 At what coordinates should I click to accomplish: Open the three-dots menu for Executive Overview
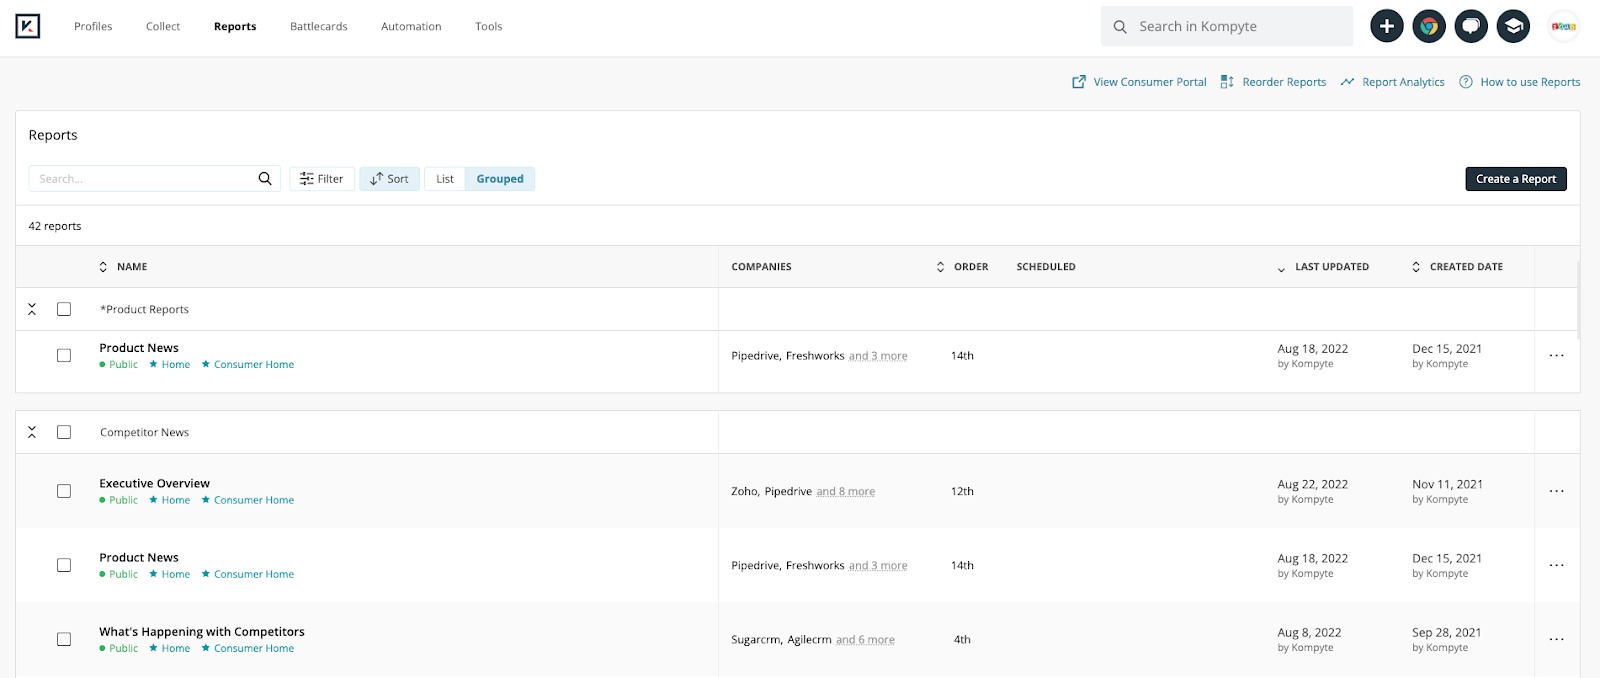[x=1556, y=491]
